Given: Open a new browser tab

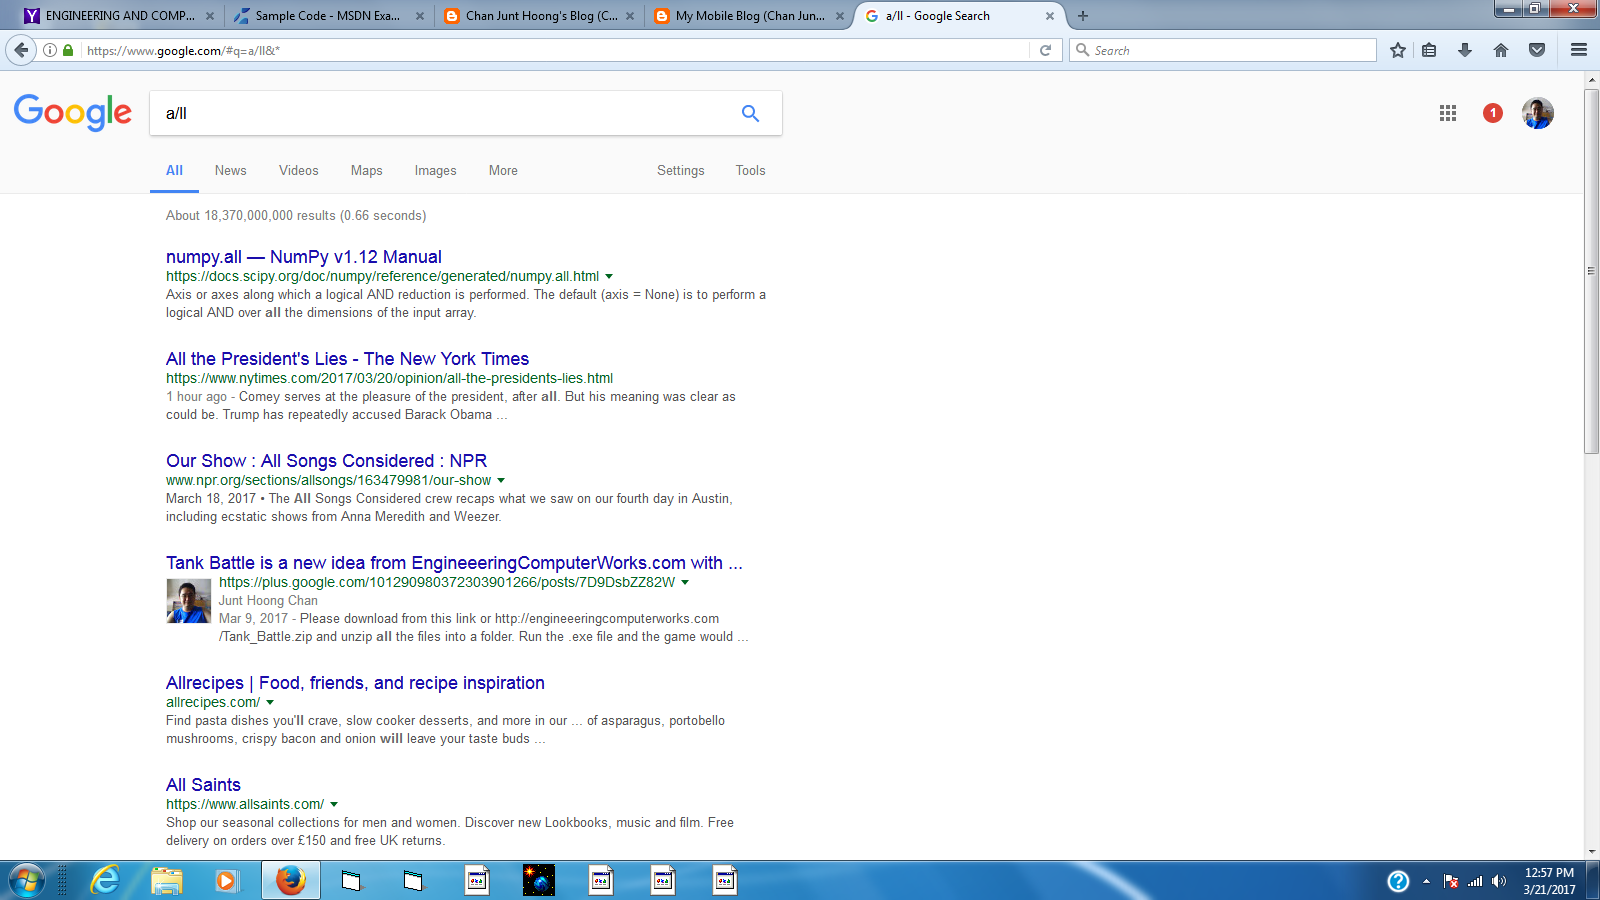Looking at the screenshot, I should tap(1083, 16).
